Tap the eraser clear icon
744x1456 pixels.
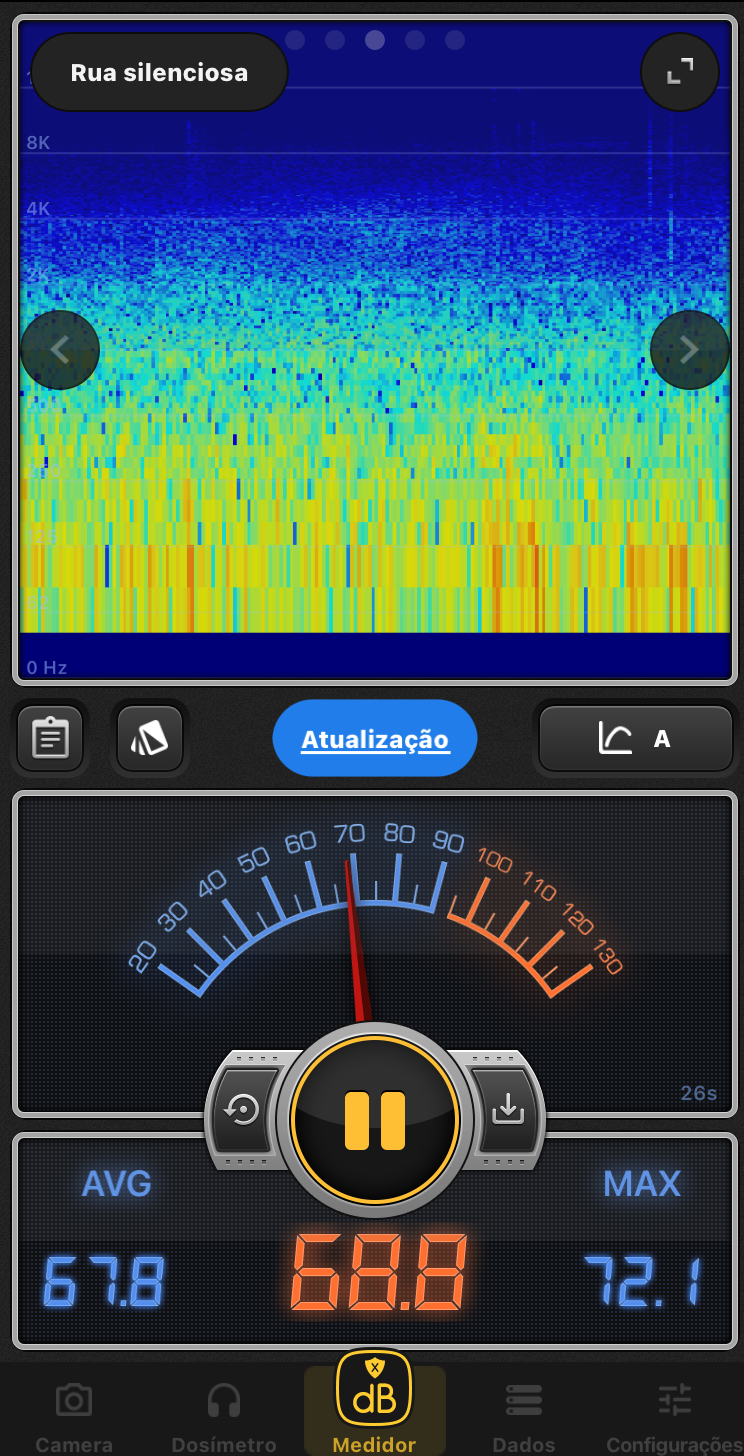coord(150,739)
